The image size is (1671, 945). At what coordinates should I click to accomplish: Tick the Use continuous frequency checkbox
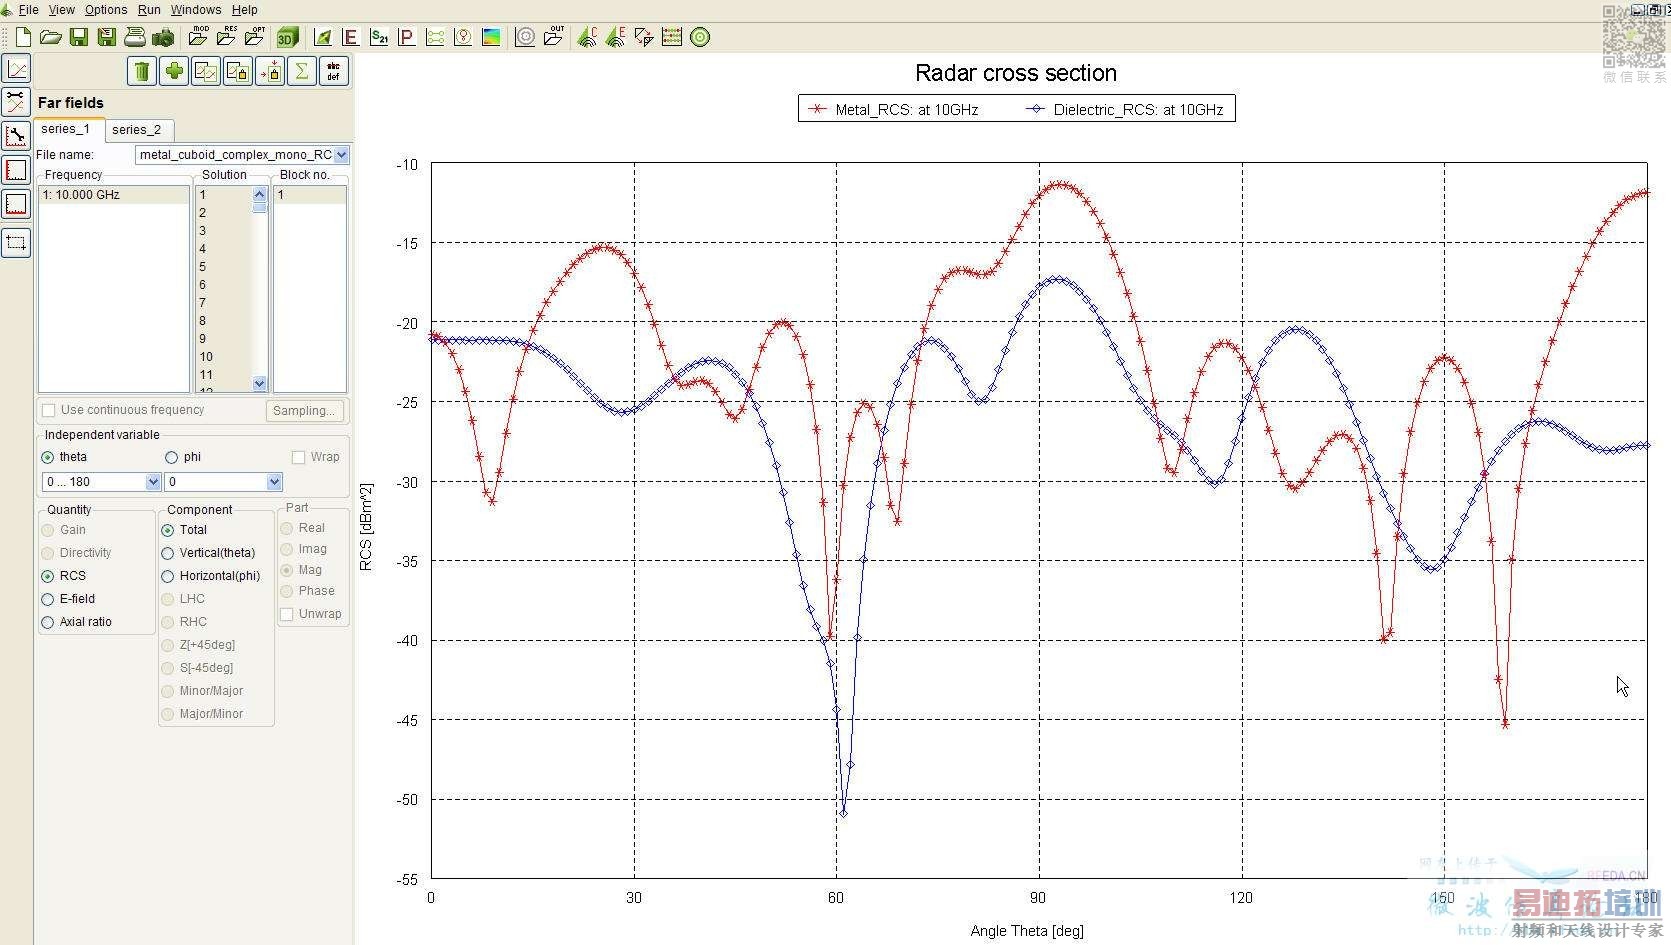48,410
